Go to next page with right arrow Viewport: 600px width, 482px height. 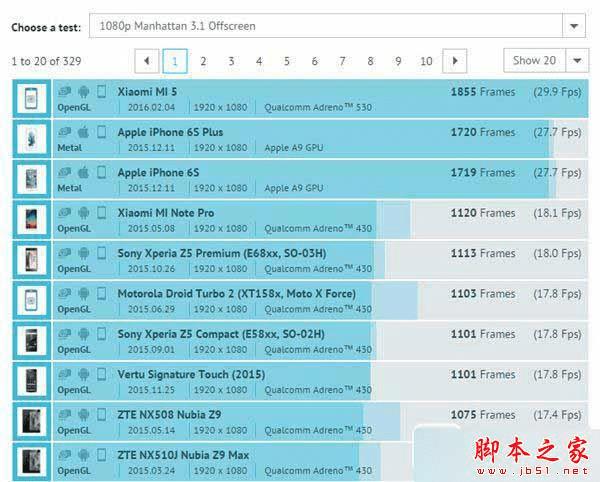pos(455,61)
